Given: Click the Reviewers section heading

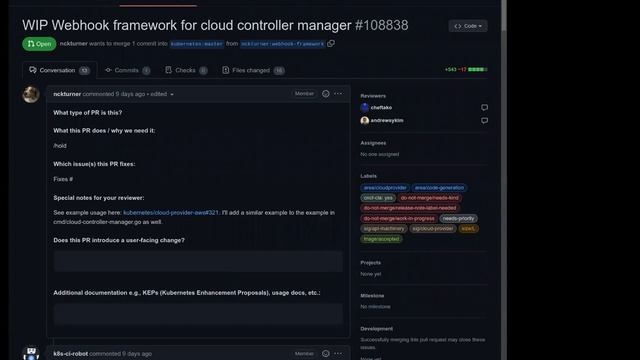Looking at the screenshot, I should (373, 96).
